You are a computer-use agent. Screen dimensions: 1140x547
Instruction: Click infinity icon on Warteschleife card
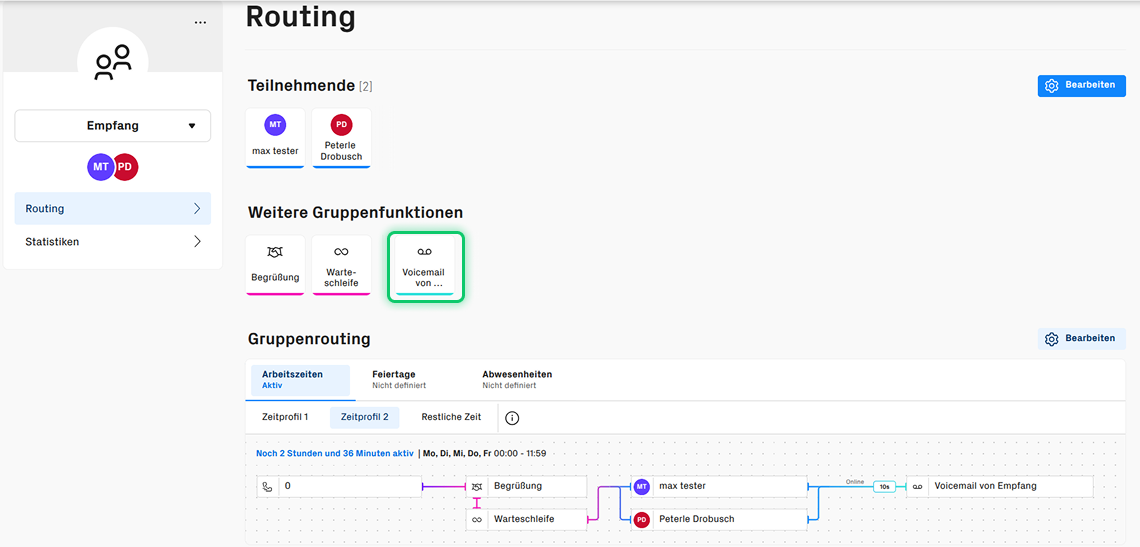(342, 252)
